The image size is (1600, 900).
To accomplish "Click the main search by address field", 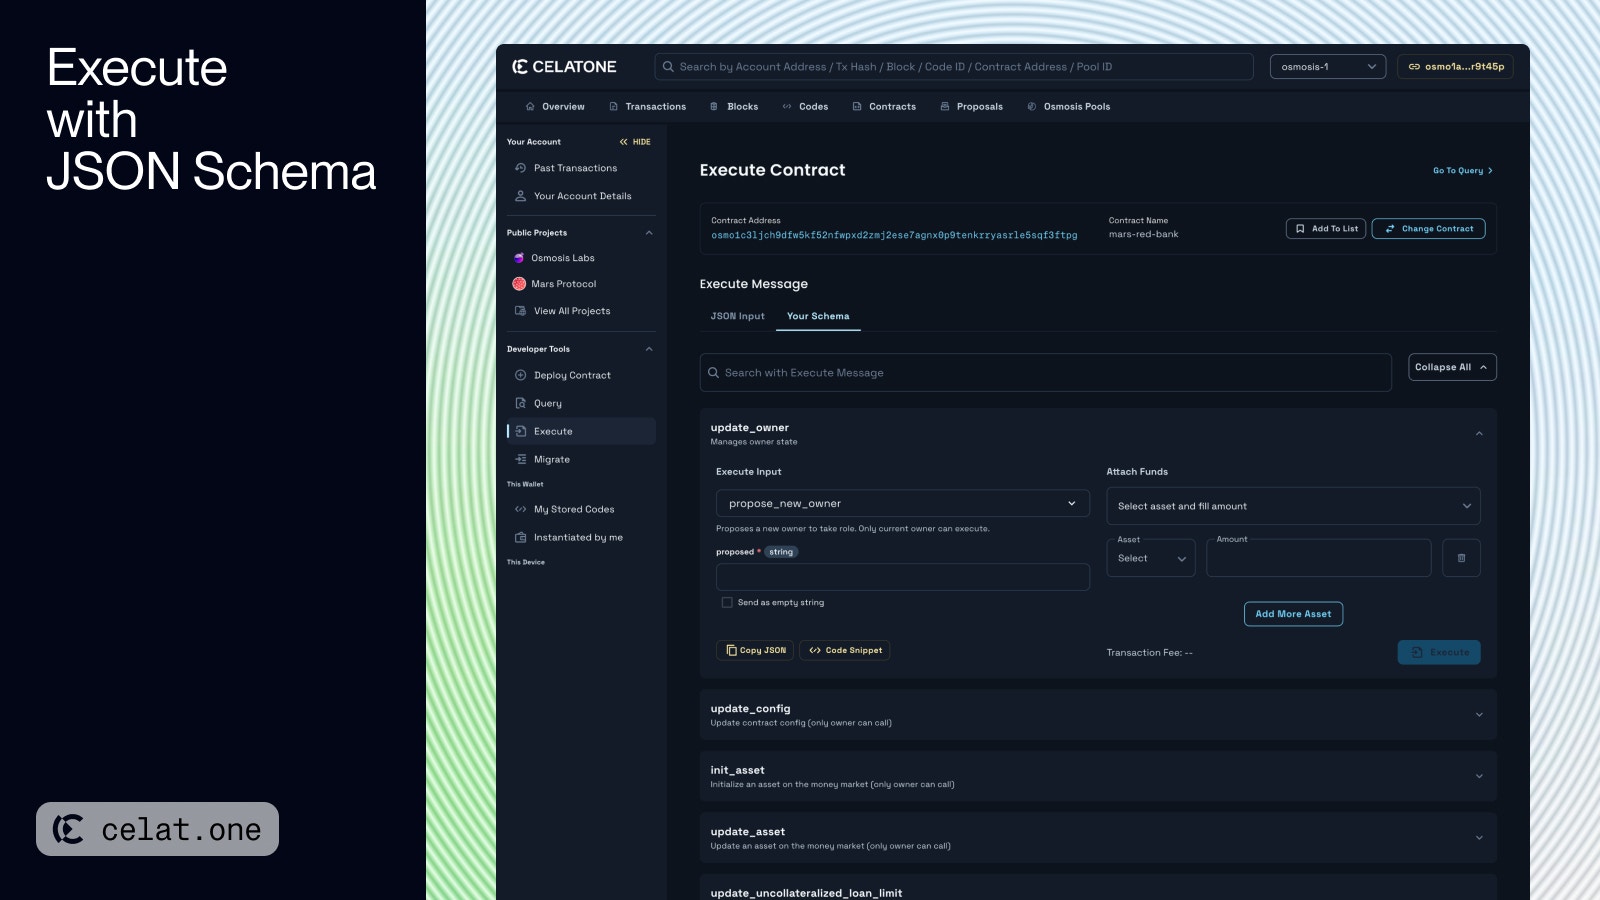I will (954, 67).
